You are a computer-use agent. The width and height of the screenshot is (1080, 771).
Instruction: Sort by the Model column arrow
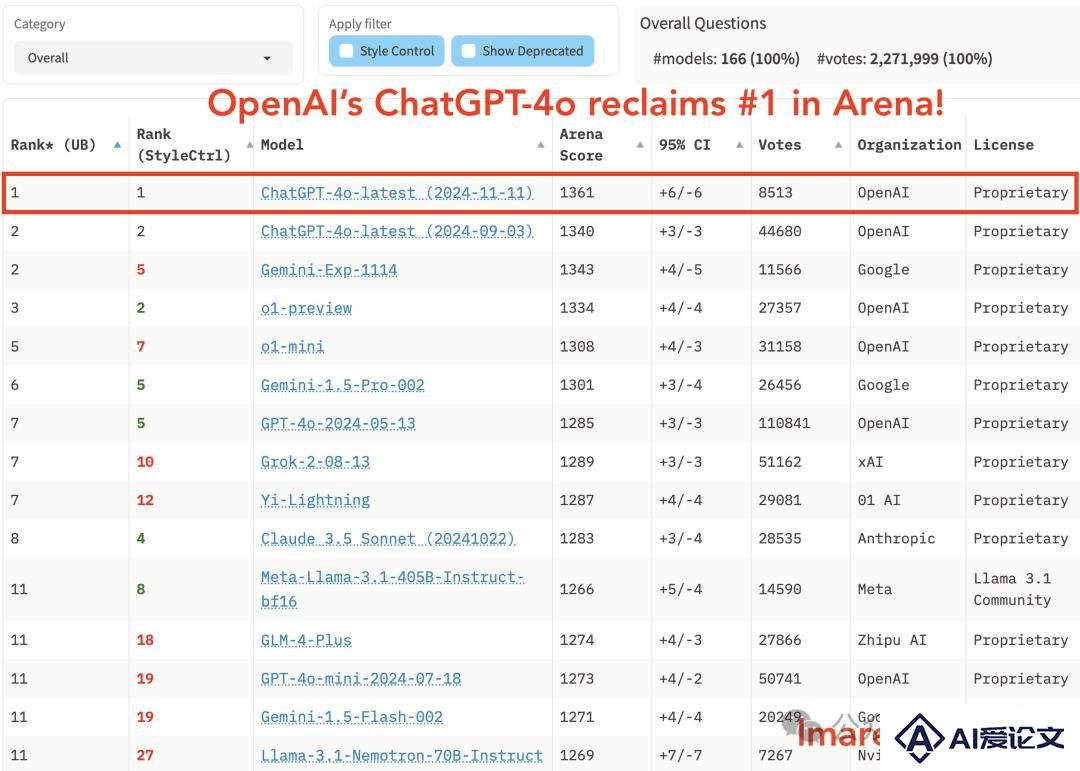541,145
